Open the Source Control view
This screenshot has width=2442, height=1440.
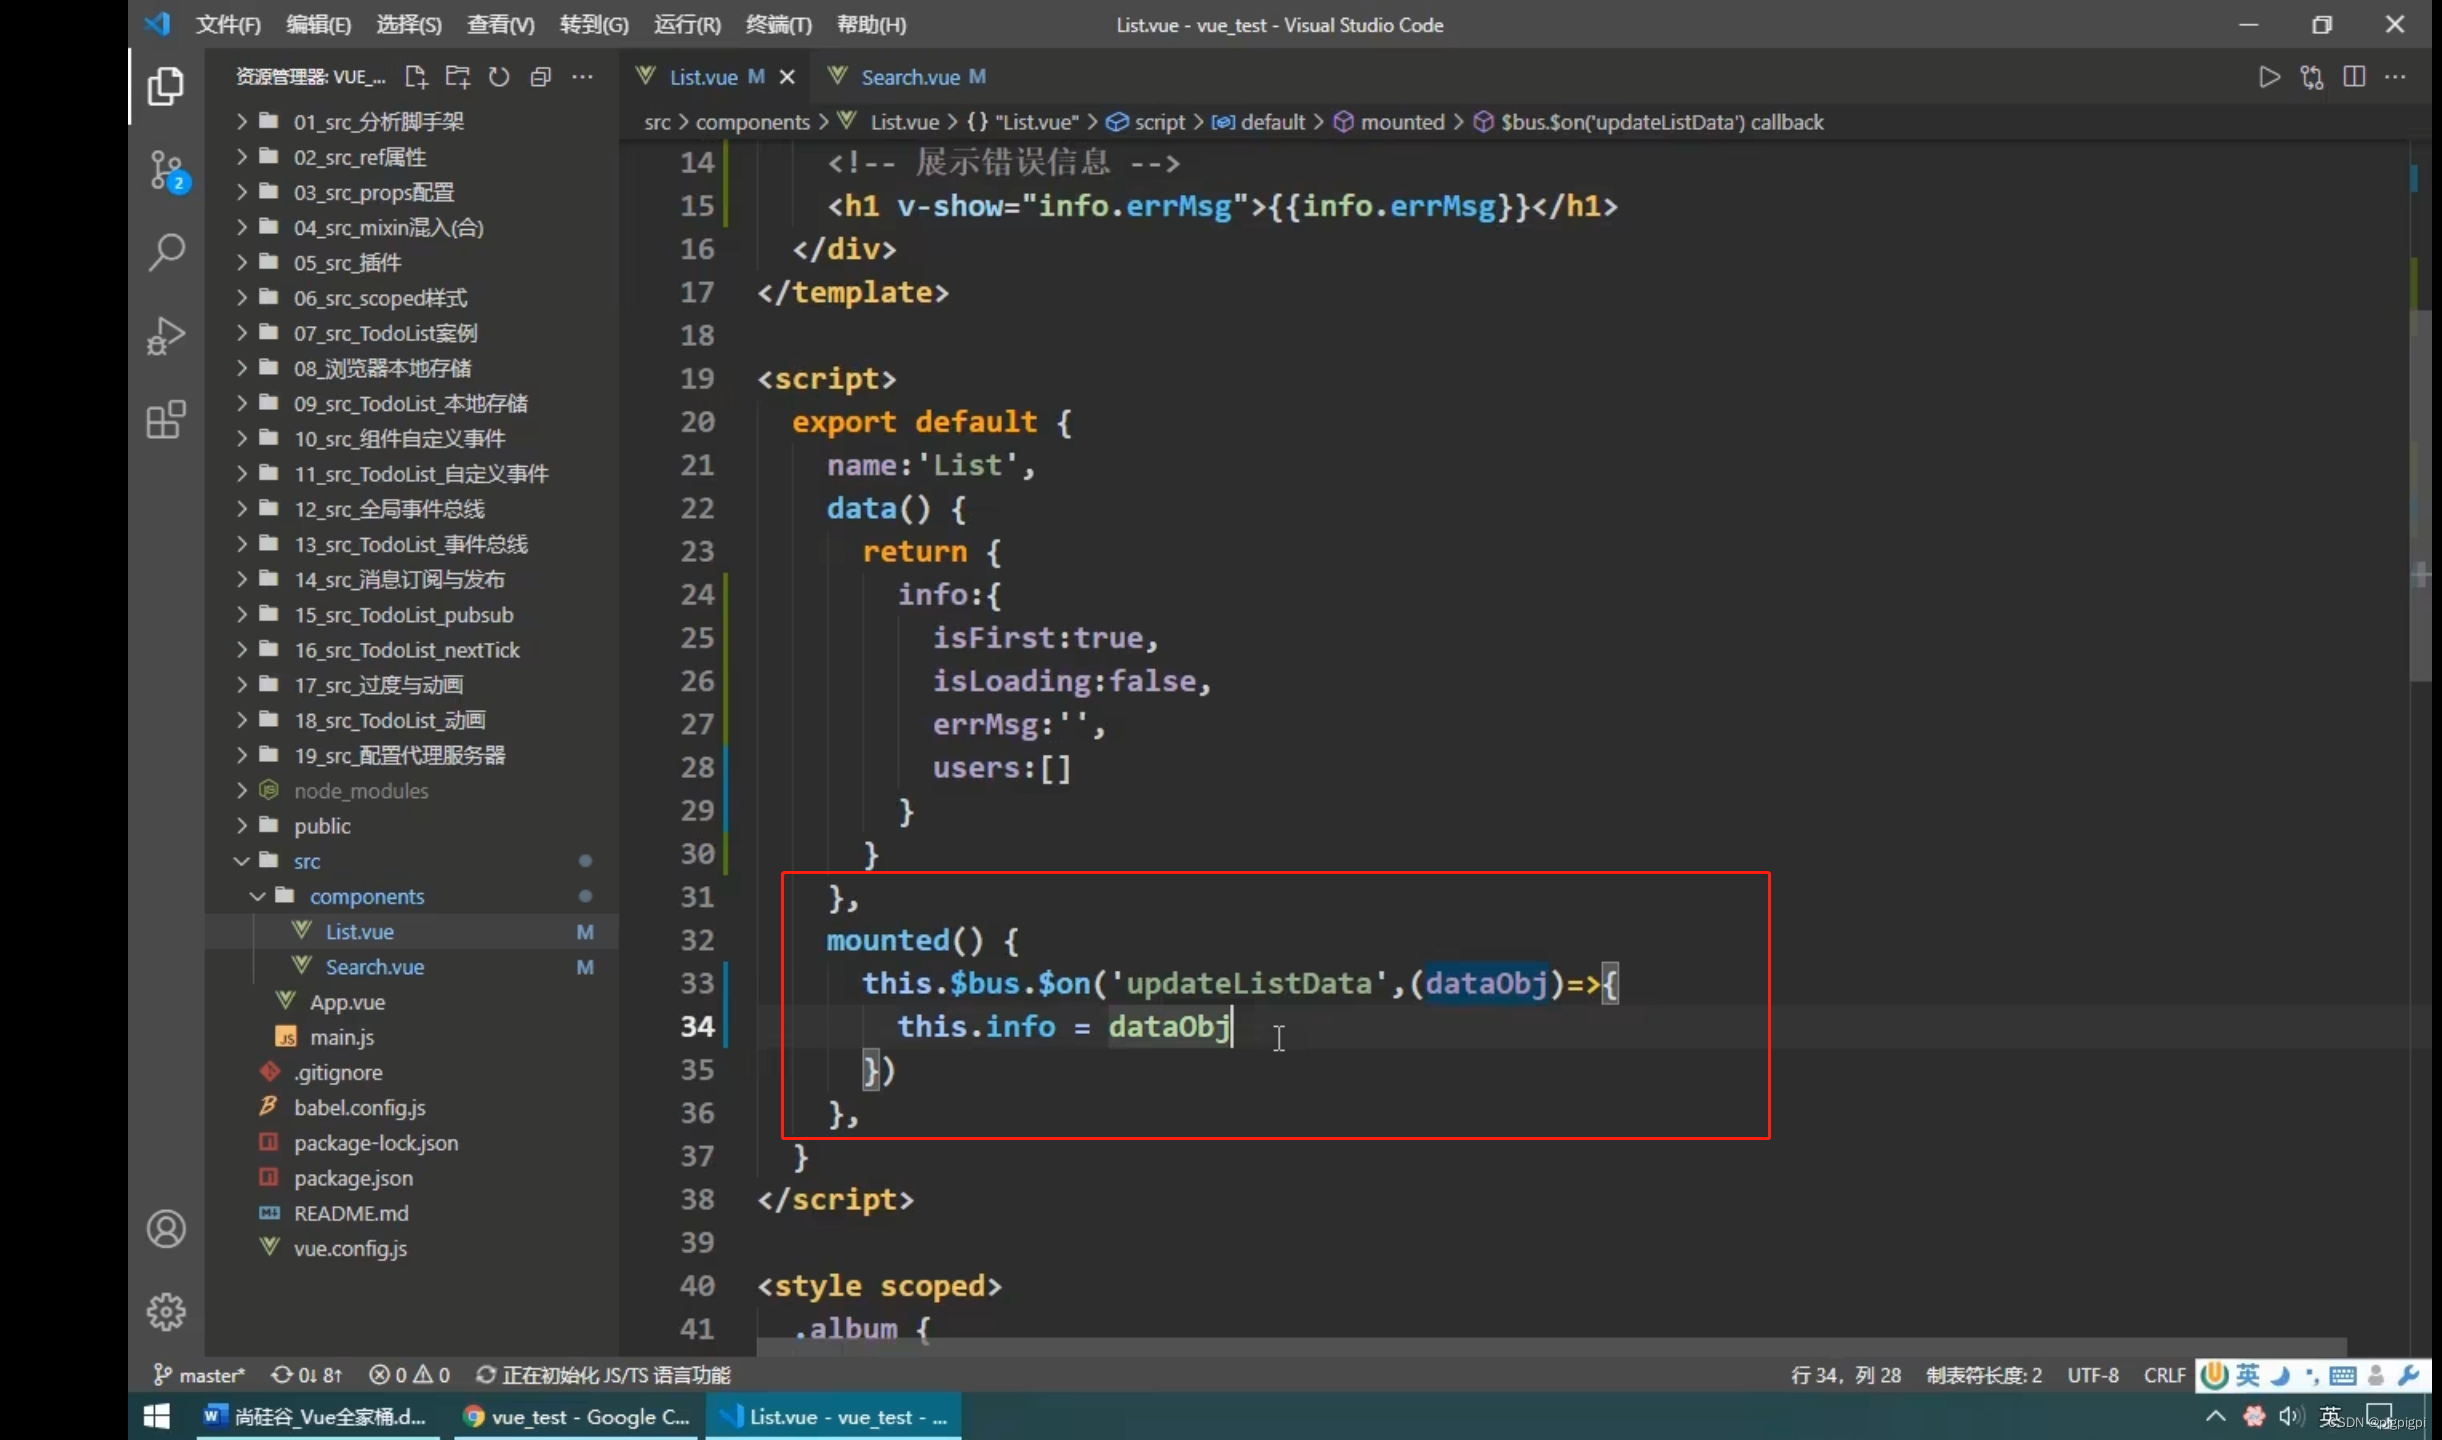pos(166,171)
